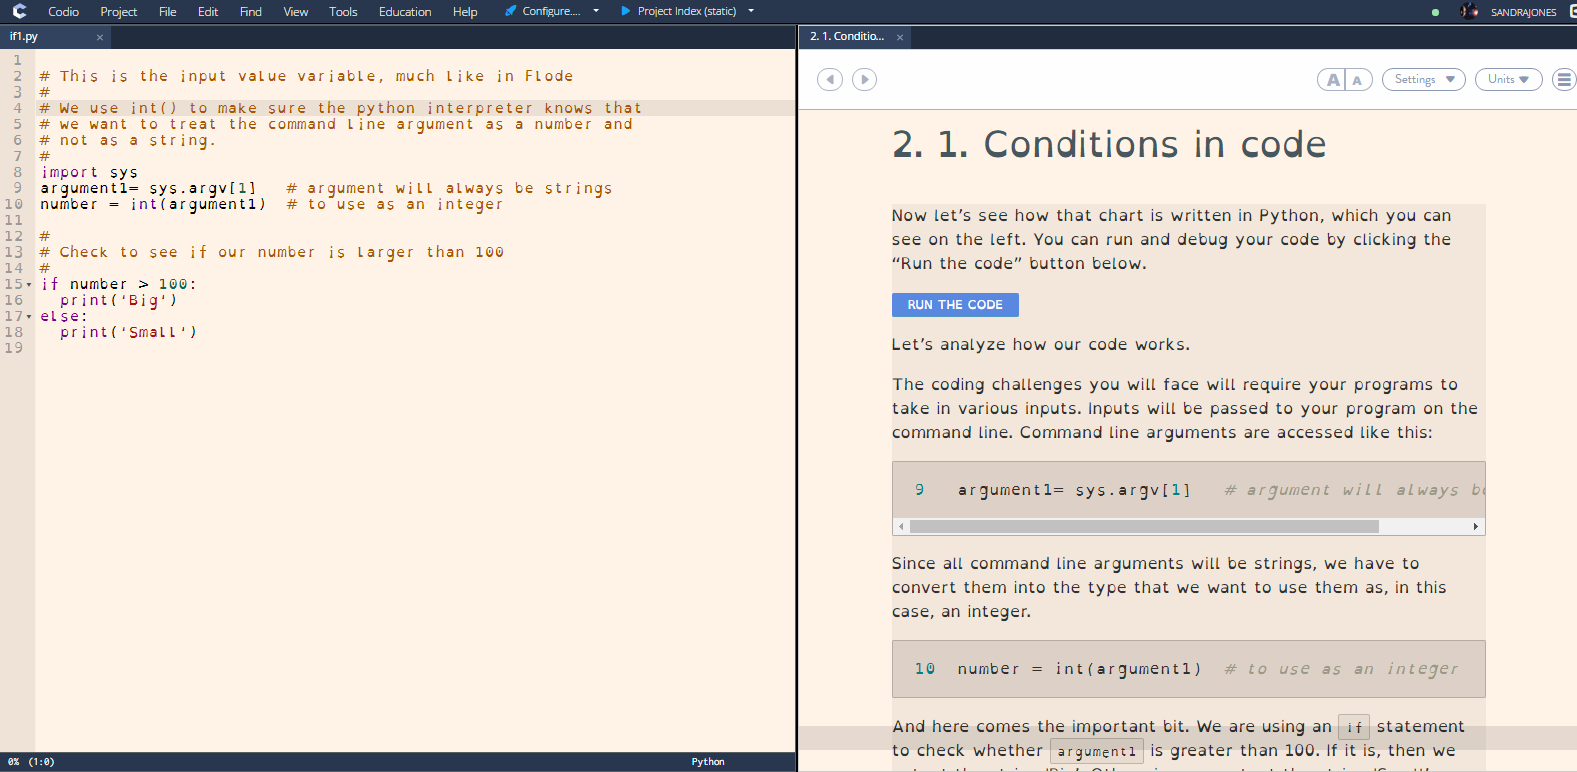The width and height of the screenshot is (1577, 772).
Task: Click the green connection status indicator
Action: click(1436, 12)
